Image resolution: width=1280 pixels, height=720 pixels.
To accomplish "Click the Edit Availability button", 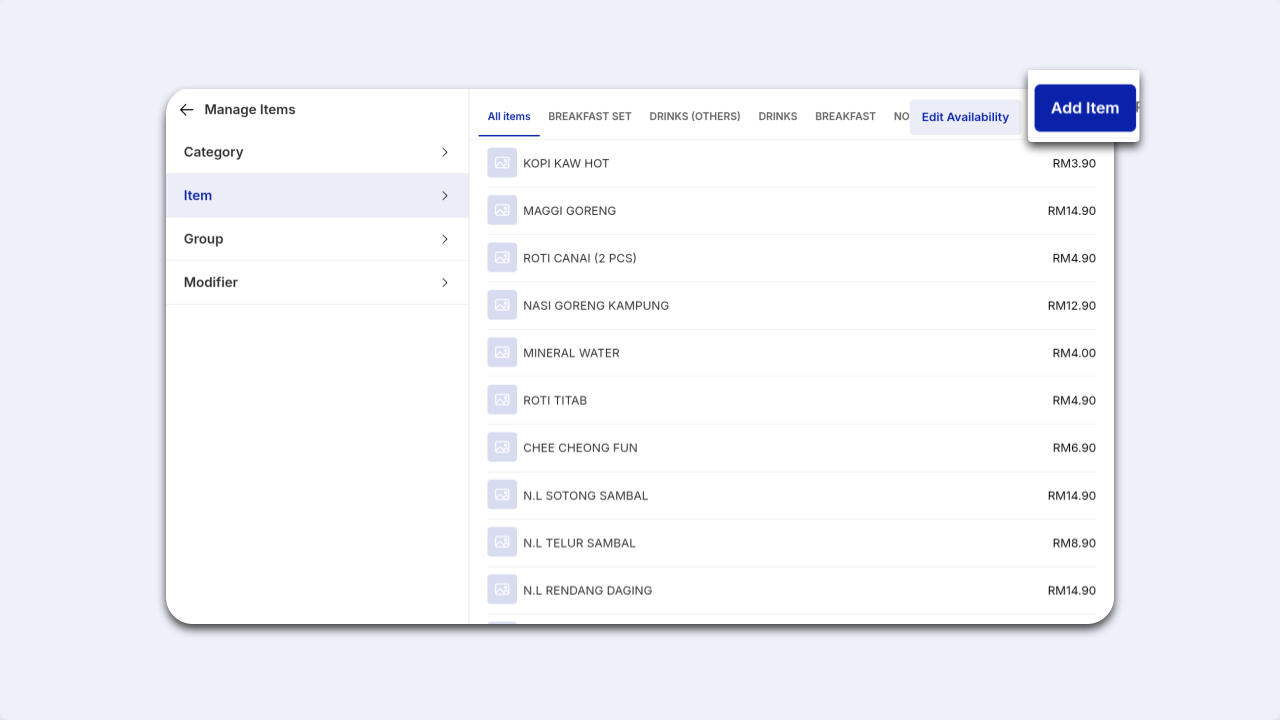I will [x=965, y=117].
